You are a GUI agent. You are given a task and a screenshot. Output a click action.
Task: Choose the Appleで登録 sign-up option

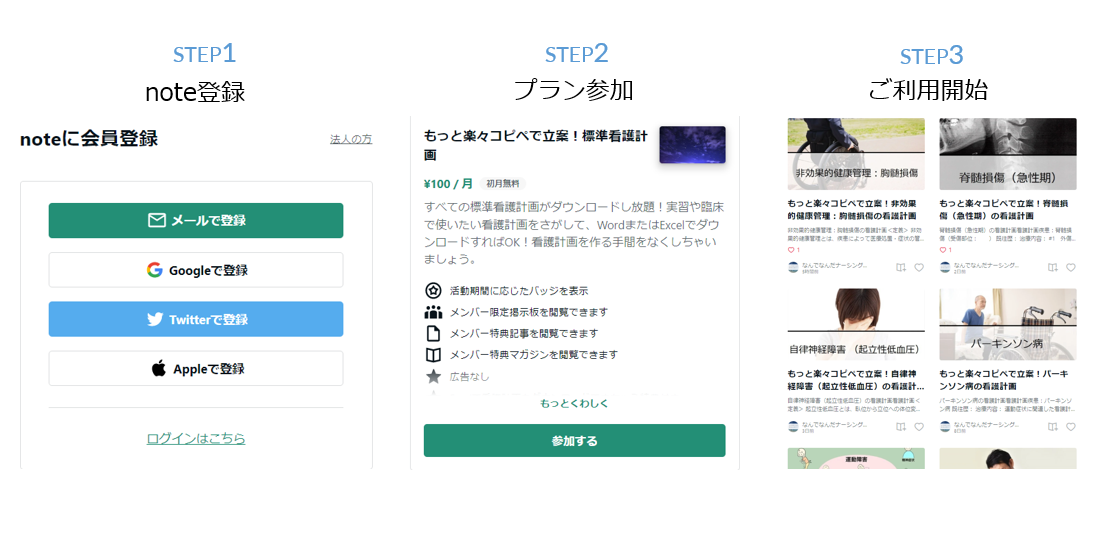click(x=196, y=368)
